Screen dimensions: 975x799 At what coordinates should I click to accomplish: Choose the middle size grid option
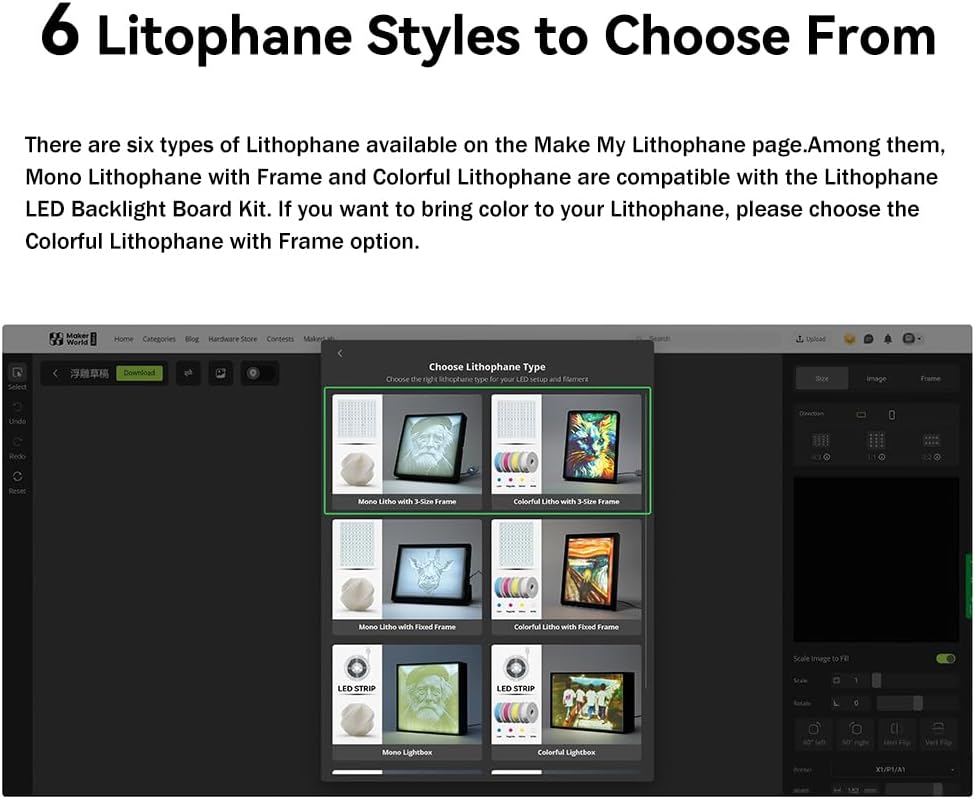click(876, 441)
